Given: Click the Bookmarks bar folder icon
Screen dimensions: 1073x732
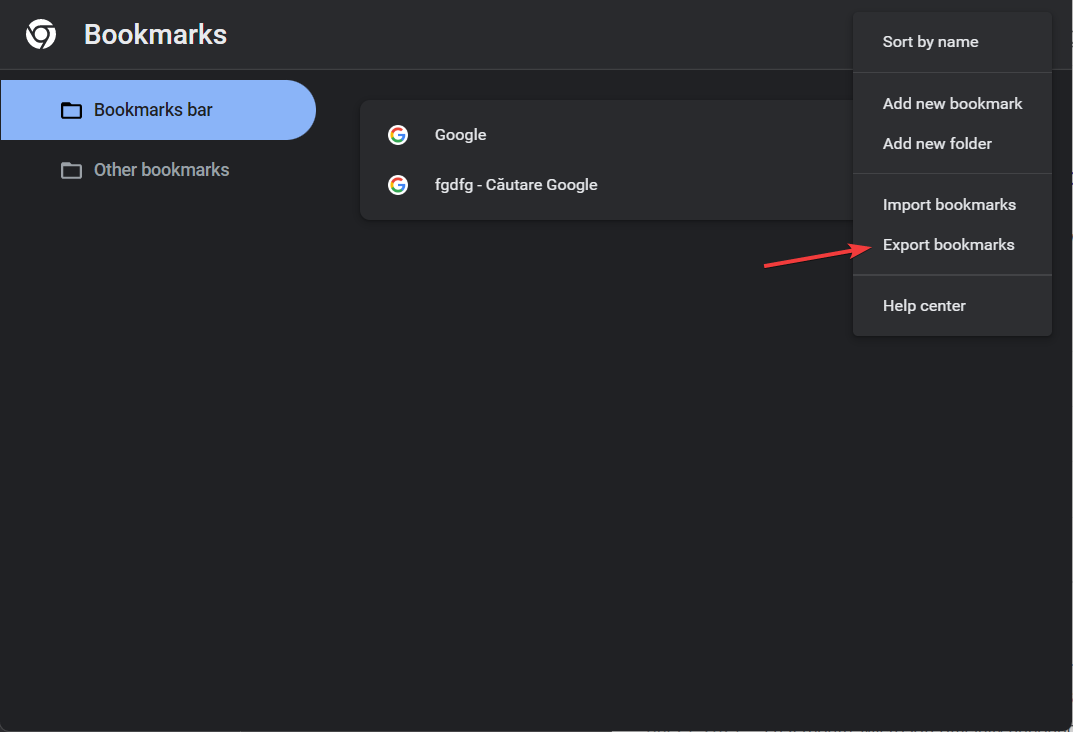Looking at the screenshot, I should [x=71, y=110].
